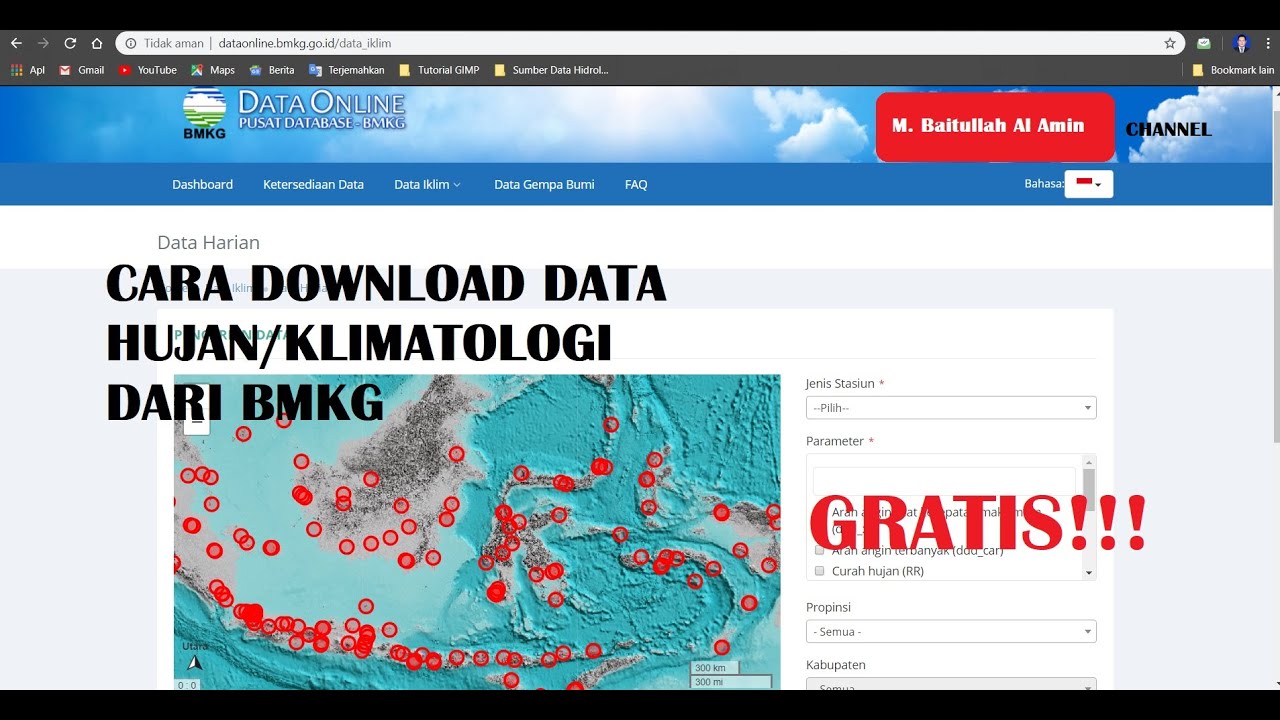
Task: Click the BMKG Data Online logo
Action: click(294, 113)
